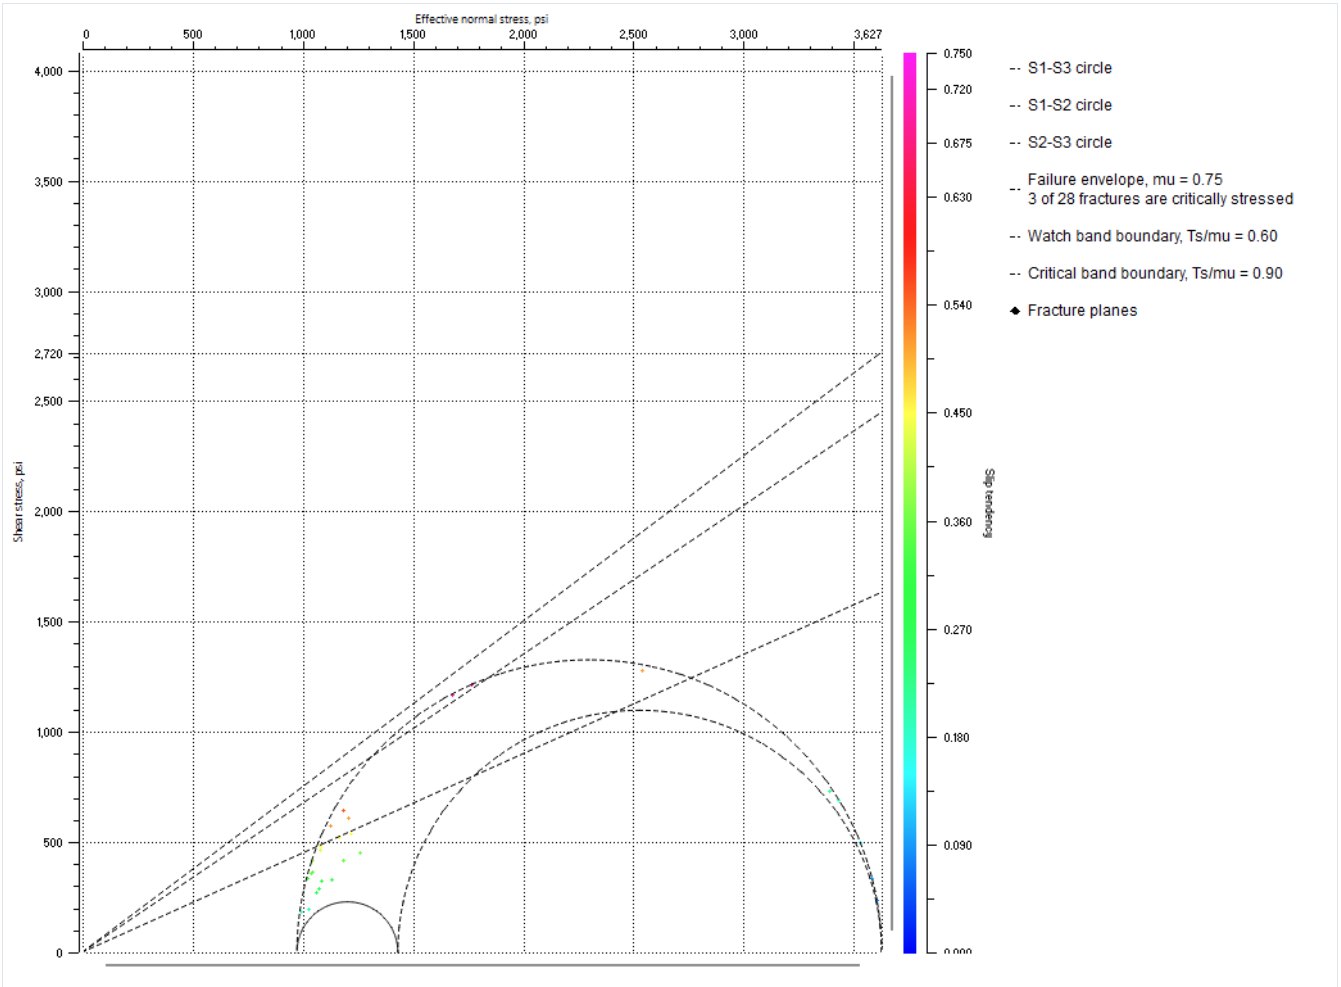Image resolution: width=1341 pixels, height=987 pixels.
Task: Click the 'Failure envelope, mu = 0.75' legend text
Action: [1125, 180]
